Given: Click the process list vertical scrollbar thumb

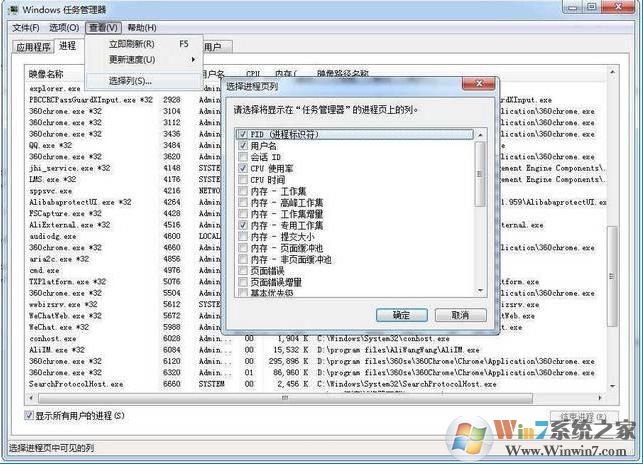Looking at the screenshot, I should pos(612,276).
